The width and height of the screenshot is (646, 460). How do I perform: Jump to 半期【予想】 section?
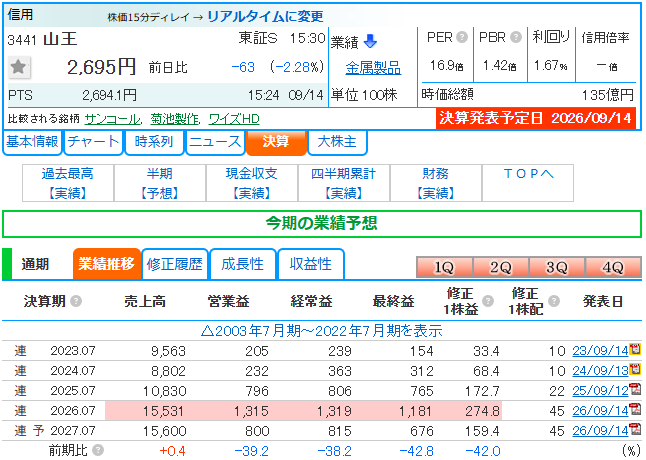pos(159,183)
